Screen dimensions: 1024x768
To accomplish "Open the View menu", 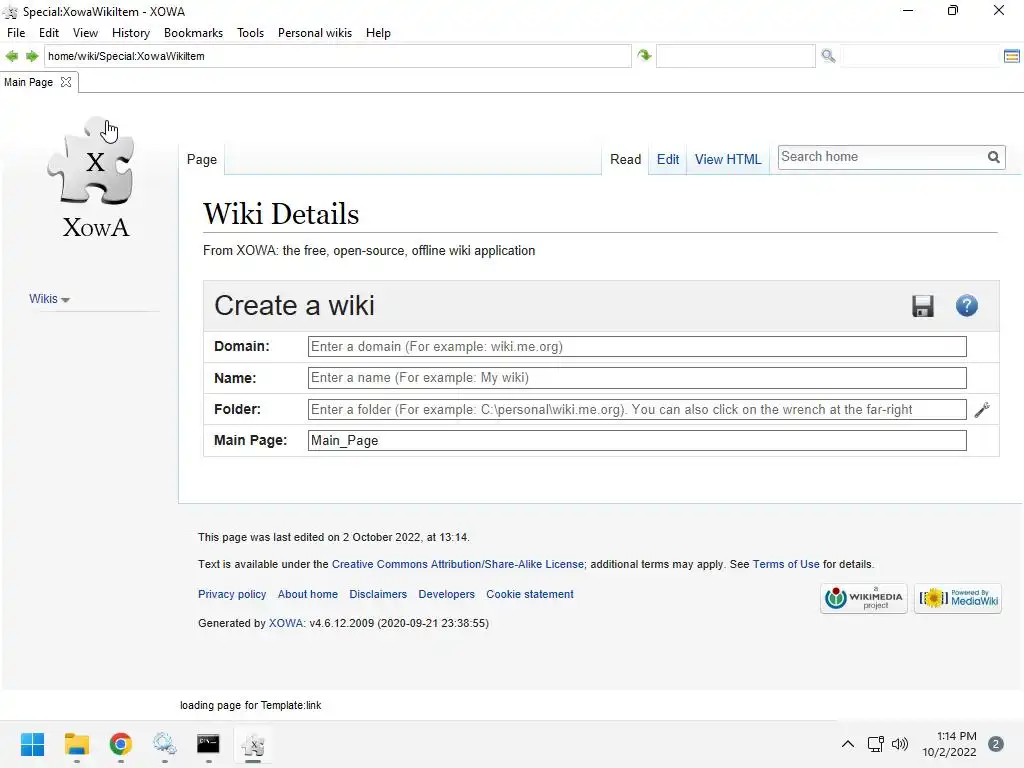I will 85,33.
